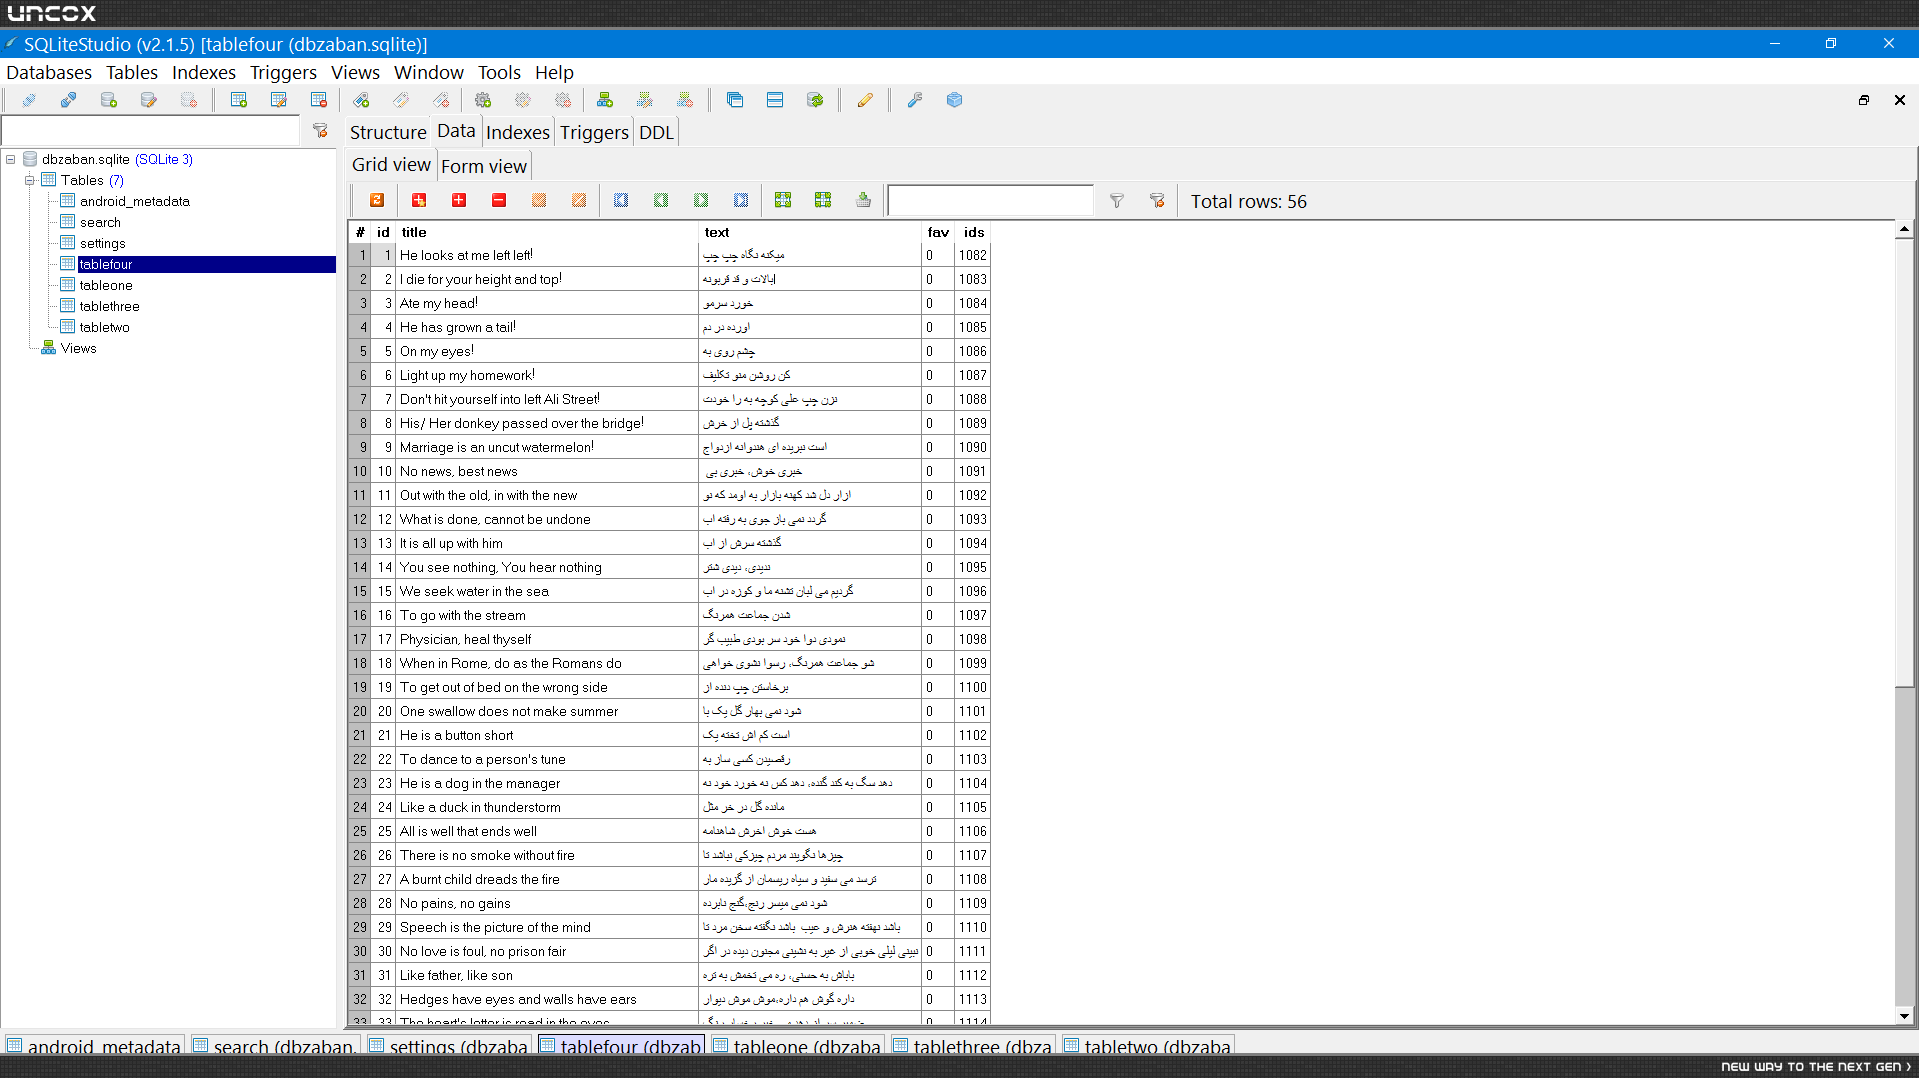Switch to the tableone window tab
The width and height of the screenshot is (1919, 1078).
pyautogui.click(x=798, y=1046)
